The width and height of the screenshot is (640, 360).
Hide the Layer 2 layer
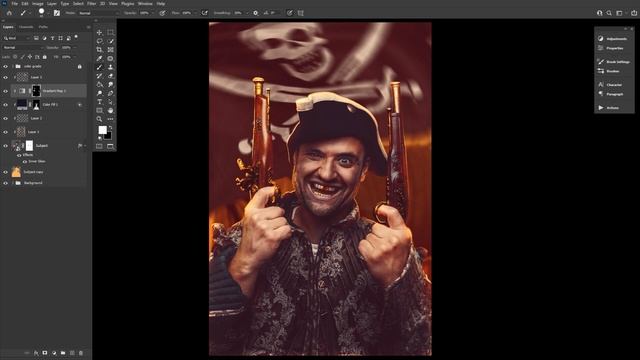tap(5, 118)
